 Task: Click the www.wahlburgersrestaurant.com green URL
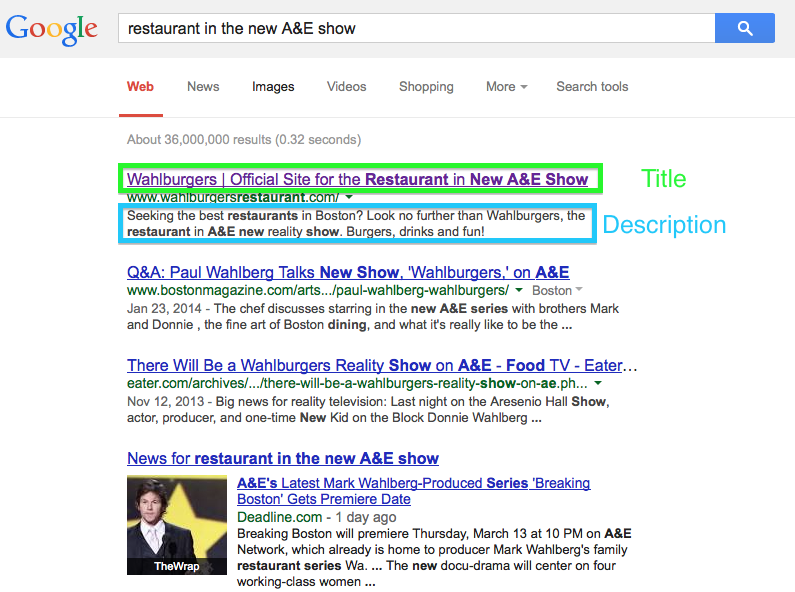pos(233,197)
